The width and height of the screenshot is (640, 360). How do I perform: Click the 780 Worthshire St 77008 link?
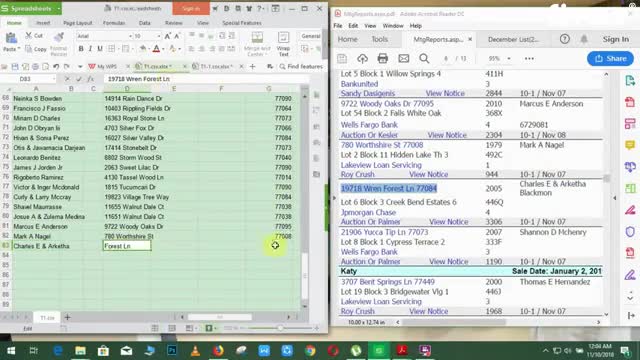click(382, 145)
